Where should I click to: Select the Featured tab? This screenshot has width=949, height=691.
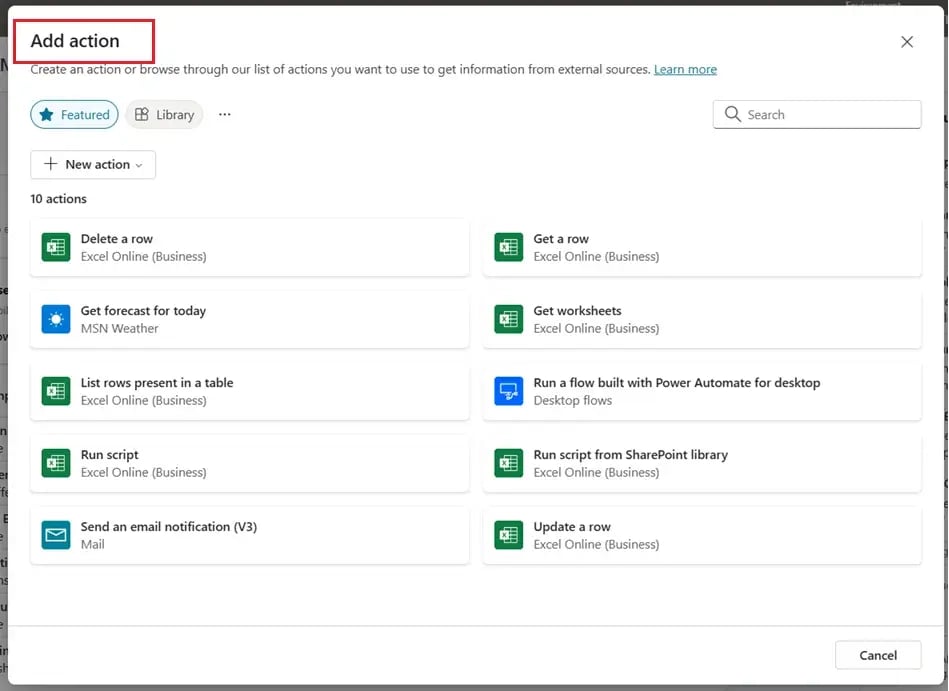(x=74, y=114)
